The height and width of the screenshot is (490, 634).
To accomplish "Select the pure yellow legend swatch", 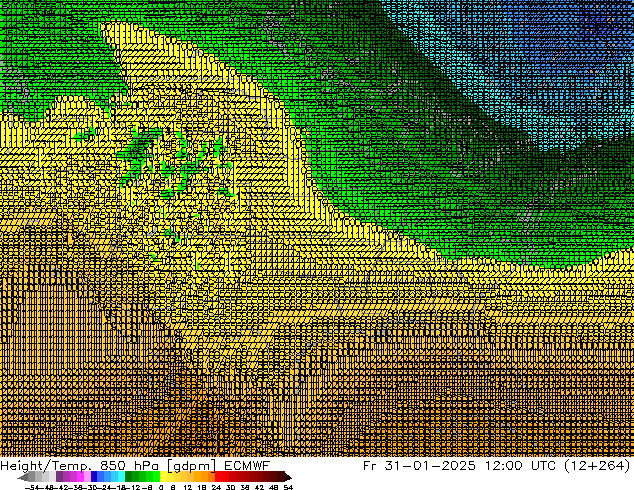I will [163, 477].
